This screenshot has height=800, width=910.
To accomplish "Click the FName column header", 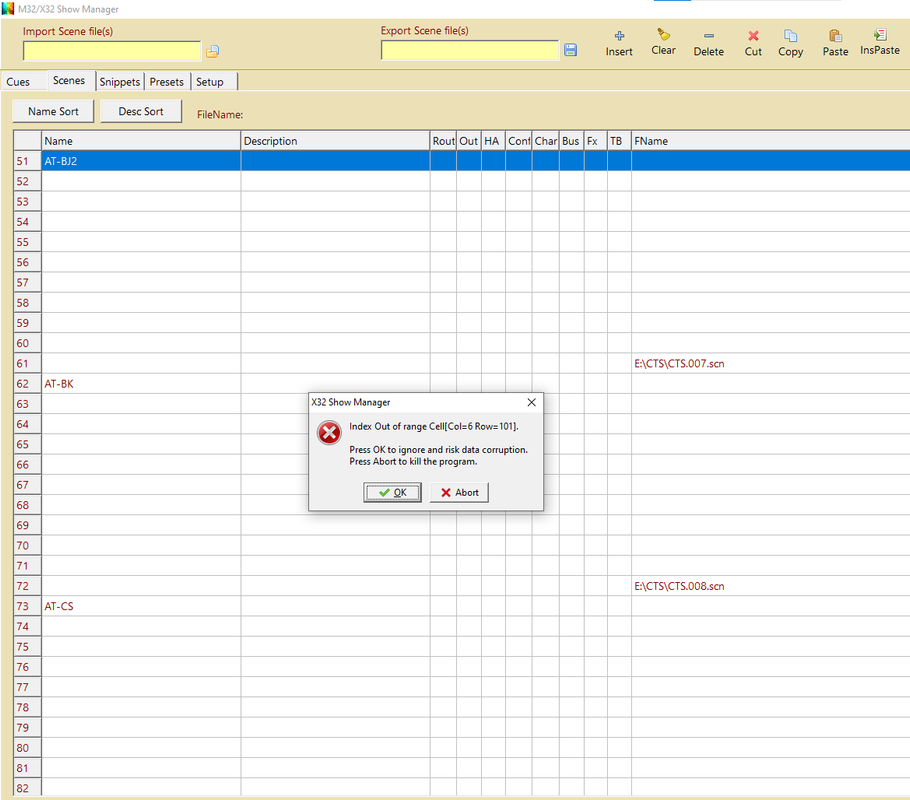I will click(x=771, y=141).
